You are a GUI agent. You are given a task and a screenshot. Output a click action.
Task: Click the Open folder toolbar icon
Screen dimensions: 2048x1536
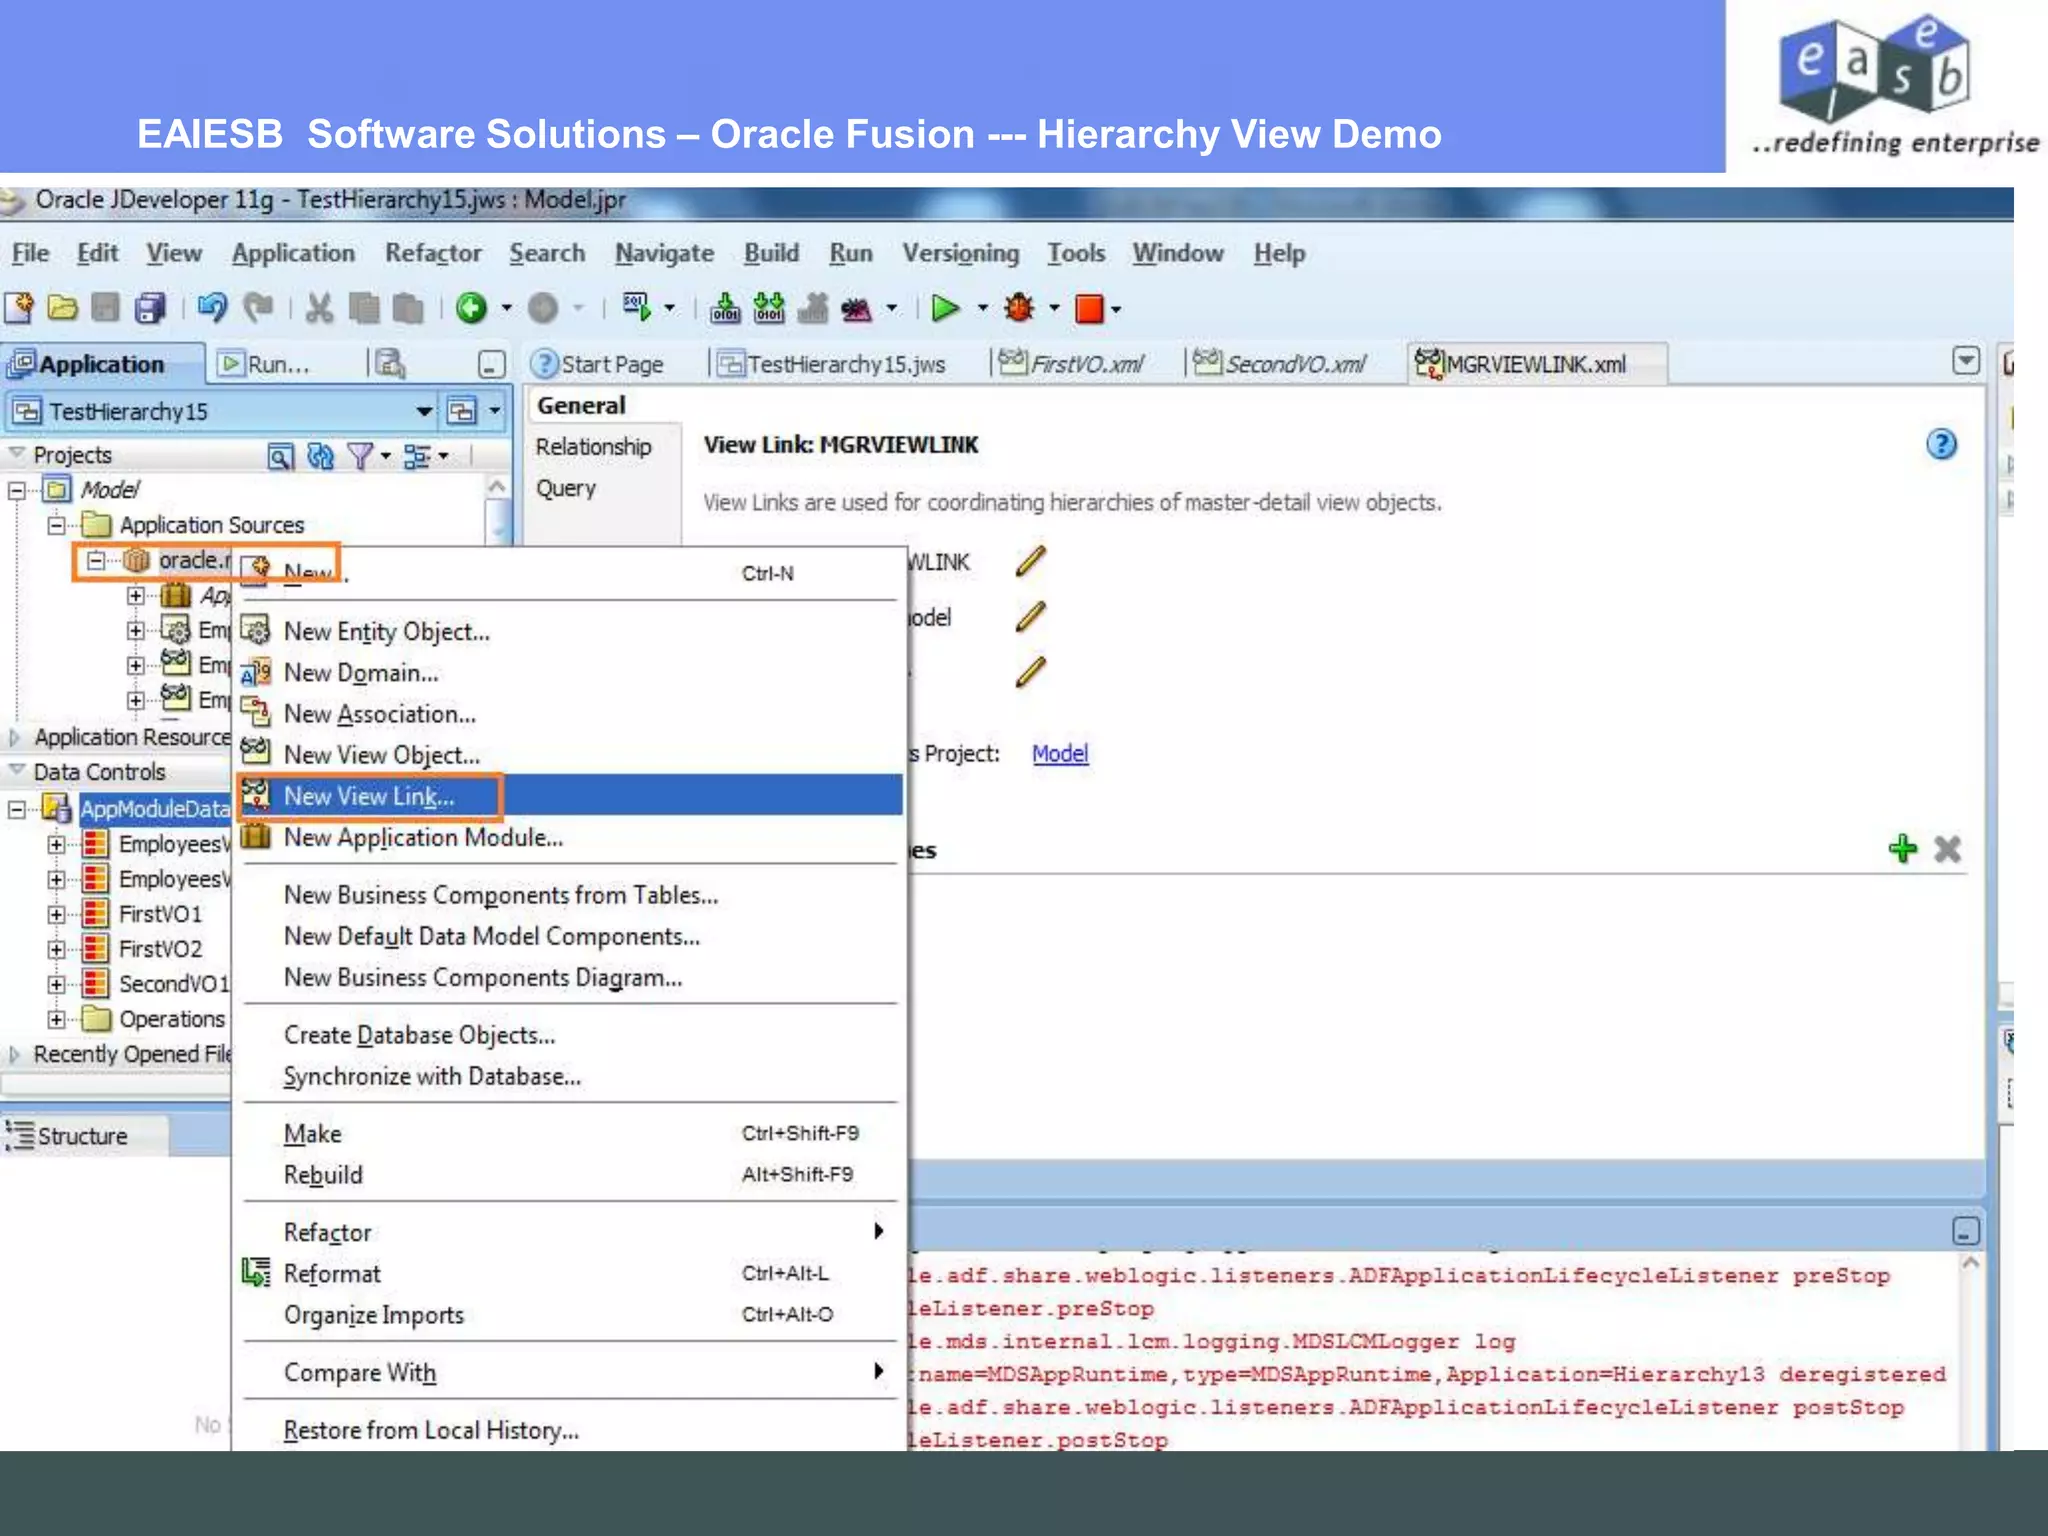[x=62, y=308]
